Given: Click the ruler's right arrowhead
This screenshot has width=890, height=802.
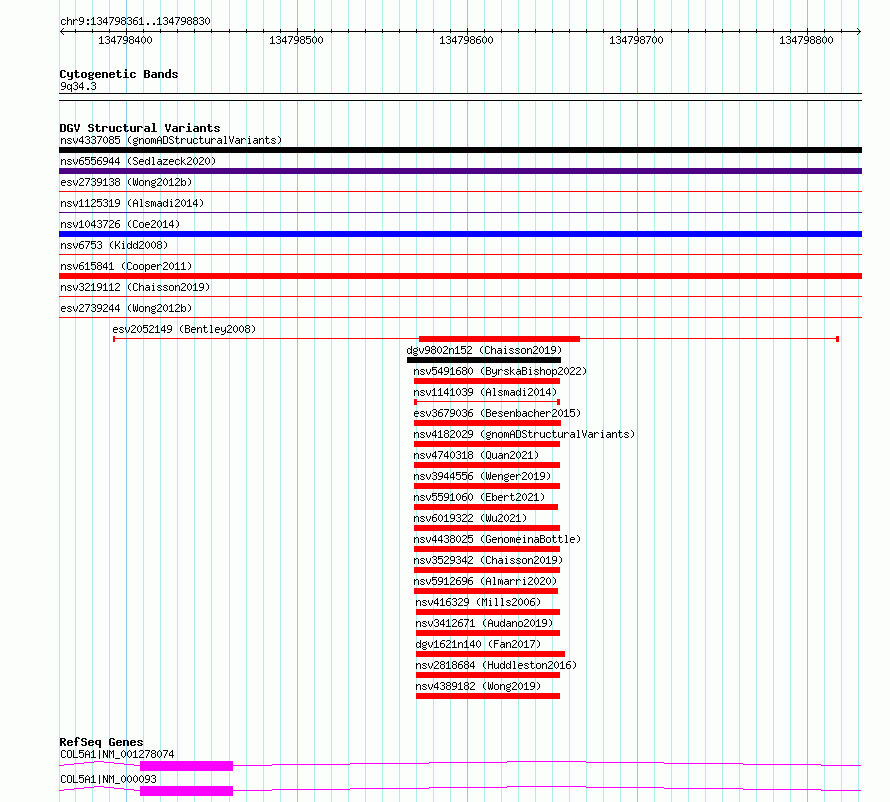Looking at the screenshot, I should (x=859, y=31).
